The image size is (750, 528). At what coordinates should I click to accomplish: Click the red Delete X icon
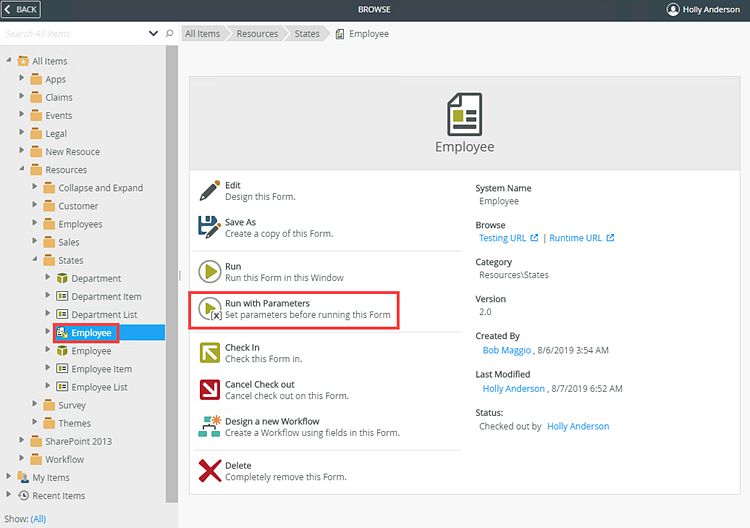[209, 471]
